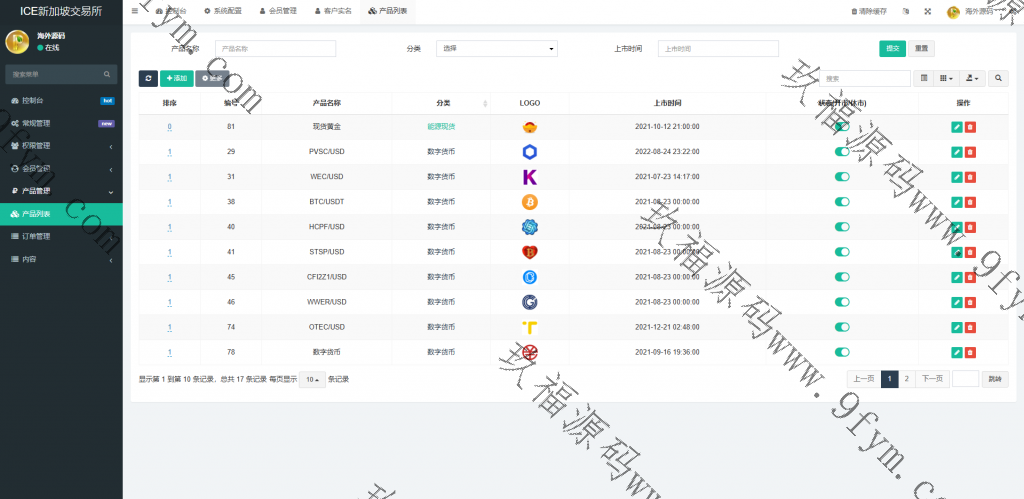Switch to the 系统配置 tab
This screenshot has height=499, width=1024.
pyautogui.click(x=221, y=11)
